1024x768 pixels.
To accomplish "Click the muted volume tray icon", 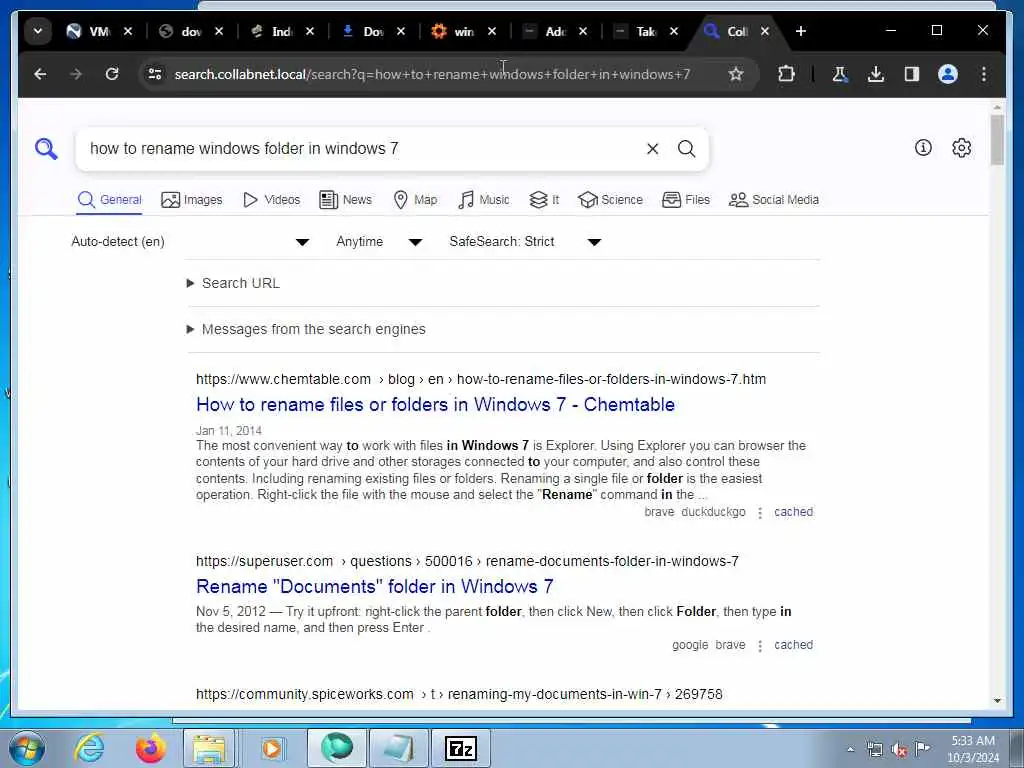I will pos(899,750).
